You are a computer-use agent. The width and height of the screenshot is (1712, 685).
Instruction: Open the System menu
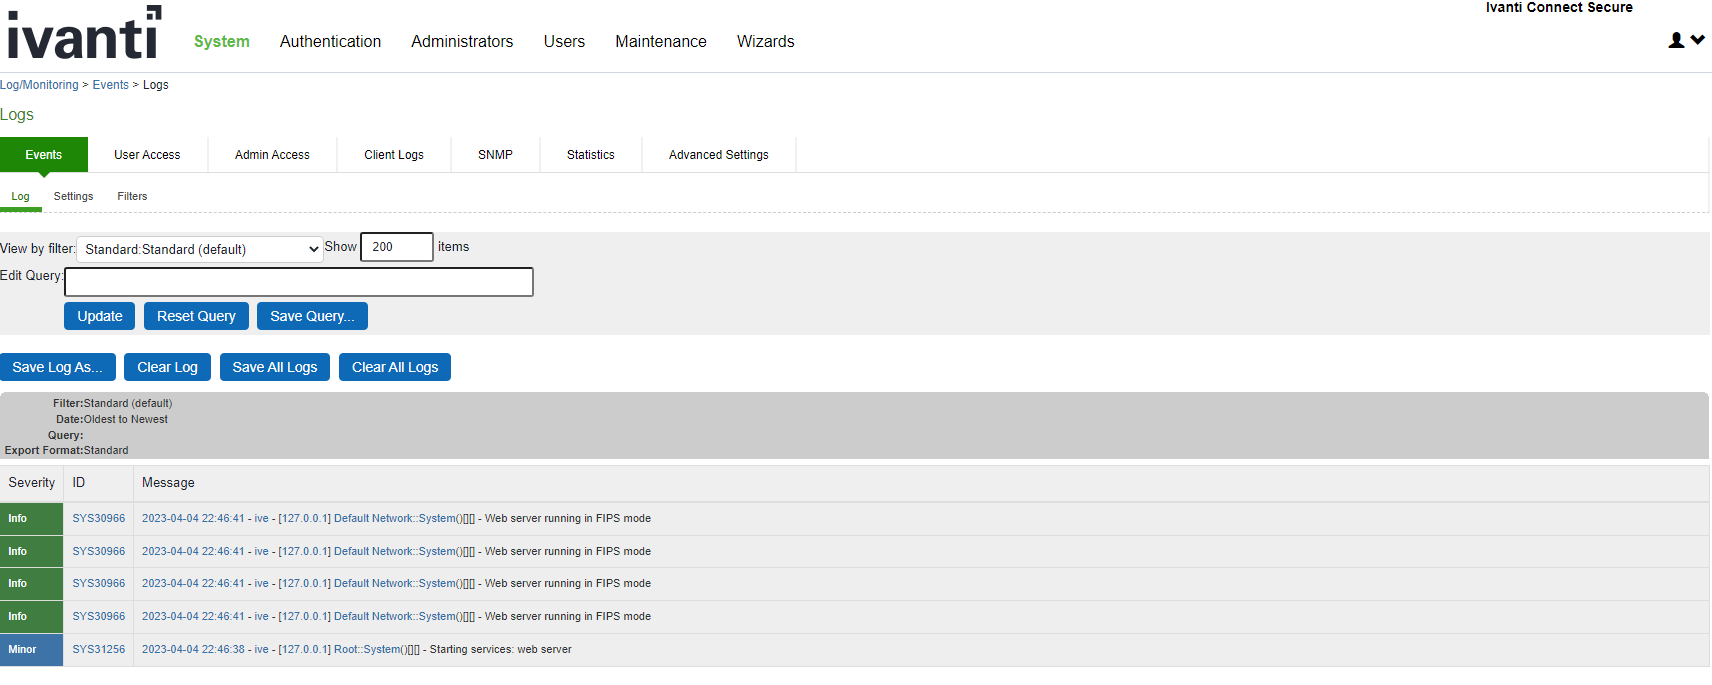[x=221, y=41]
